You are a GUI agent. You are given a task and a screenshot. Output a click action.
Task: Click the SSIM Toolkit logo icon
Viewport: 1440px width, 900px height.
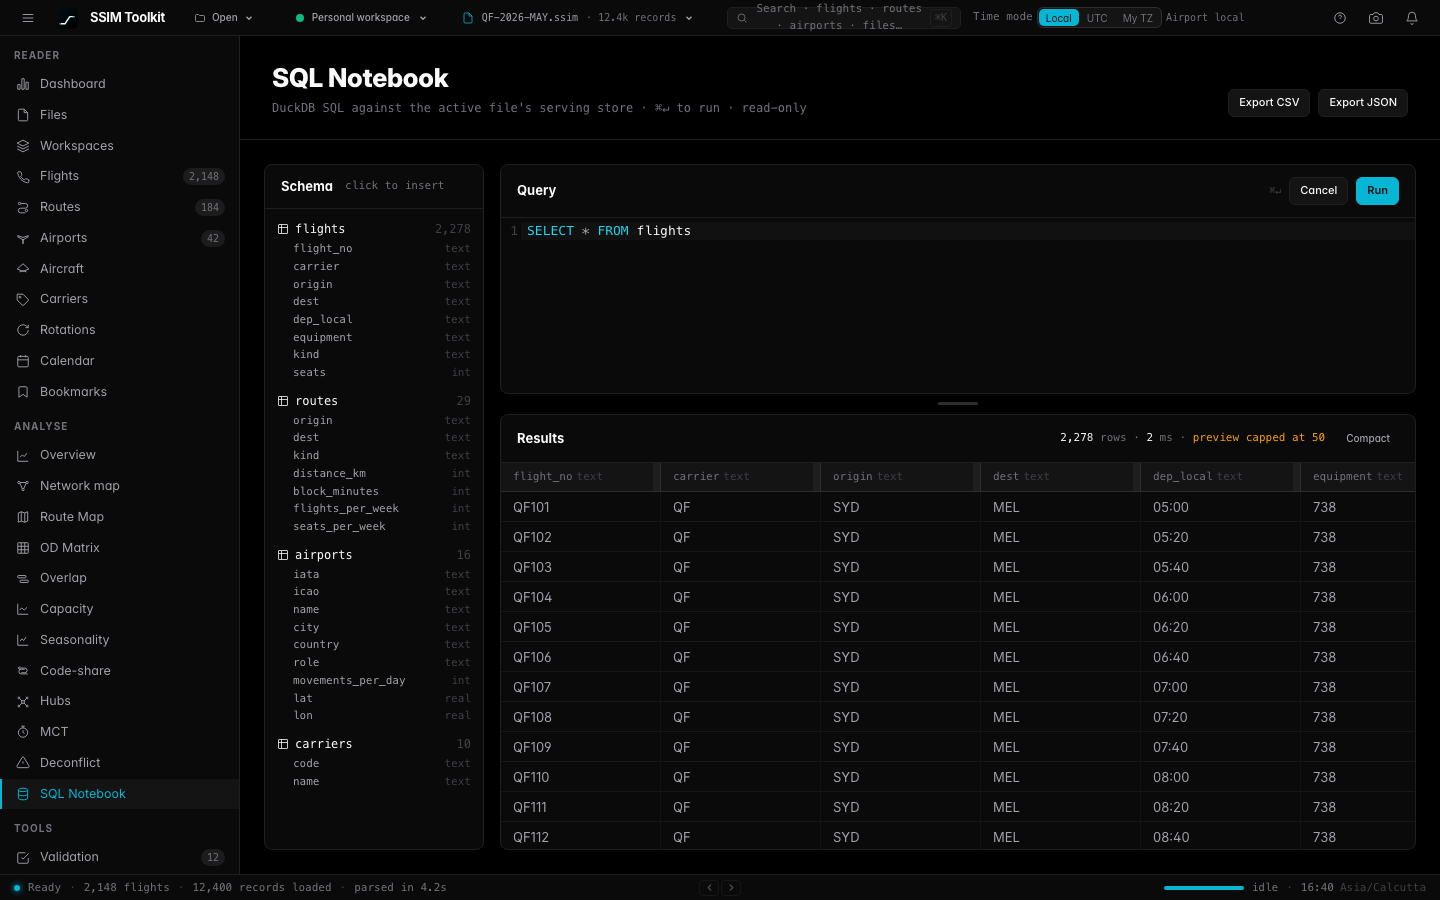67,18
